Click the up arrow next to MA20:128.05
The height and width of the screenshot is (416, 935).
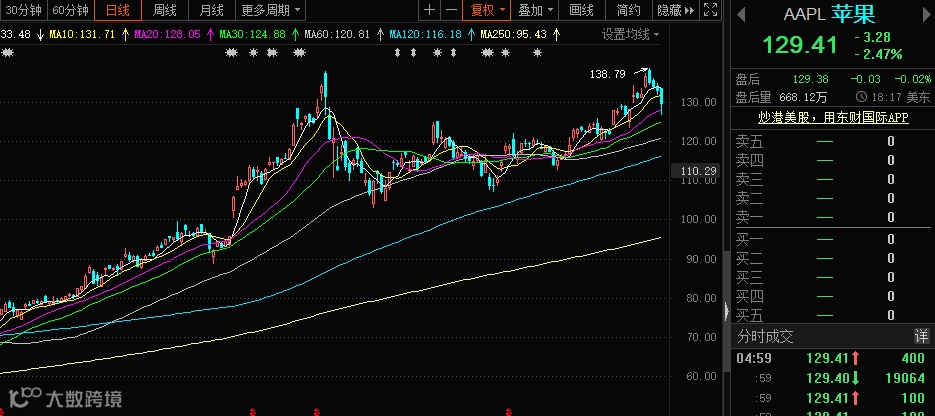point(210,35)
